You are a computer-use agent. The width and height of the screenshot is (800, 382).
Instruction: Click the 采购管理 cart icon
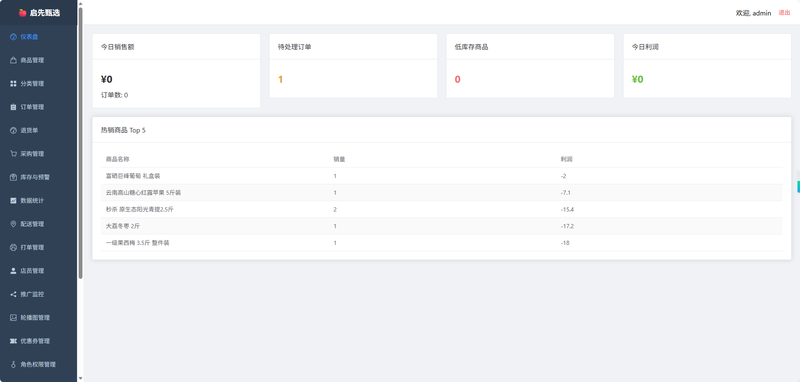(x=13, y=154)
